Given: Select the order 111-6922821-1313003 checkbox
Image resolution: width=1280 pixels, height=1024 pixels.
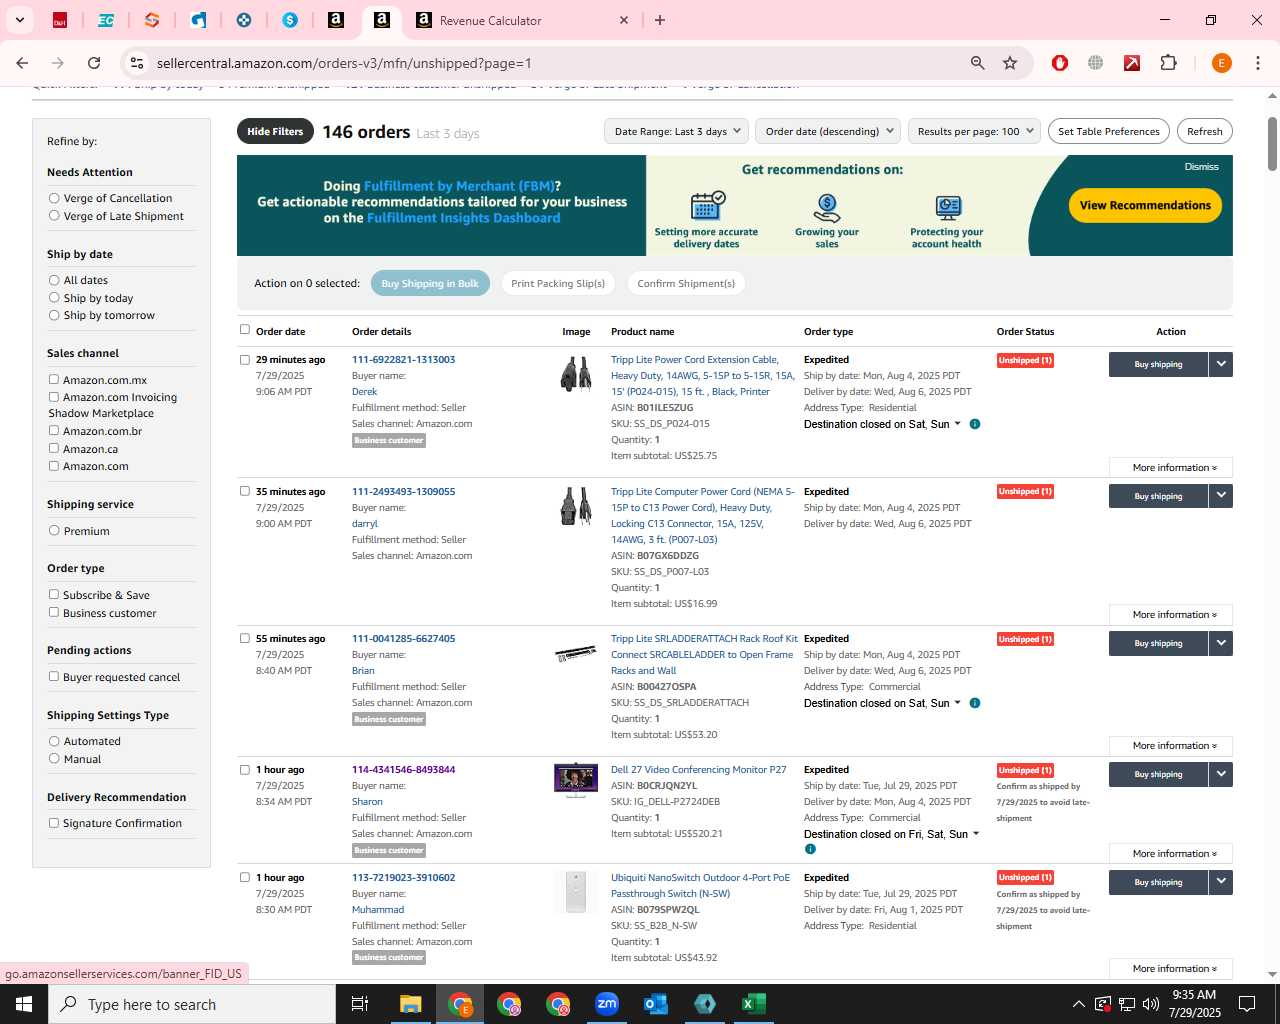Looking at the screenshot, I should (245, 359).
